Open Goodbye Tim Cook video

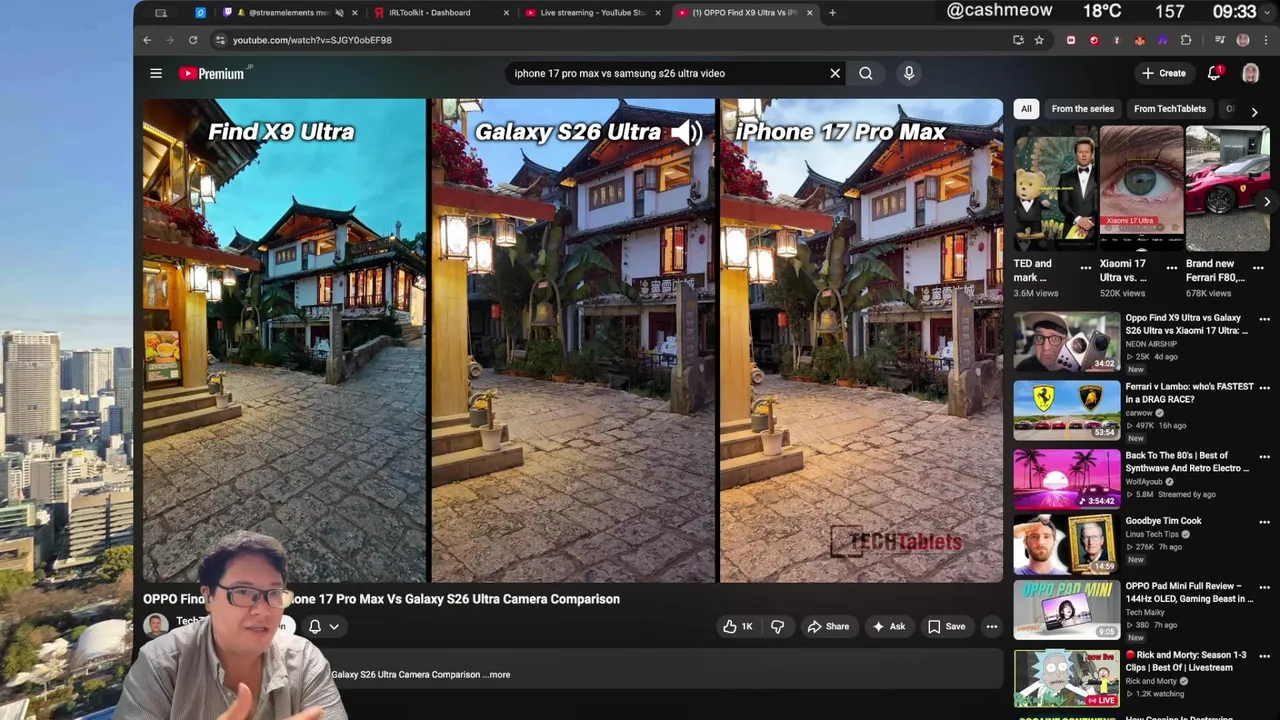1067,545
